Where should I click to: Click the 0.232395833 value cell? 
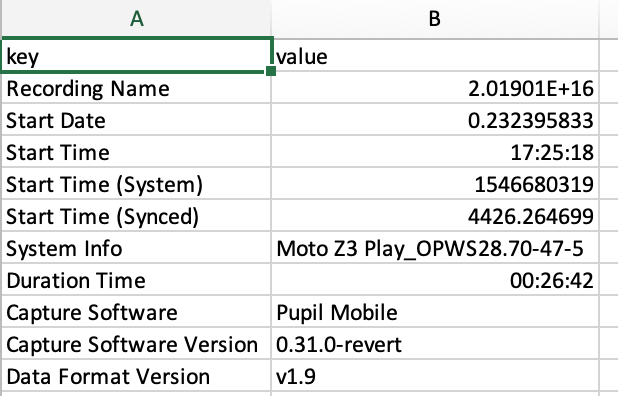tap(435, 120)
